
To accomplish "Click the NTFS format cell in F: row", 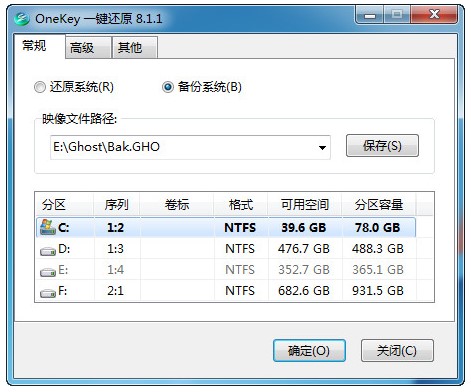I will (x=240, y=291).
